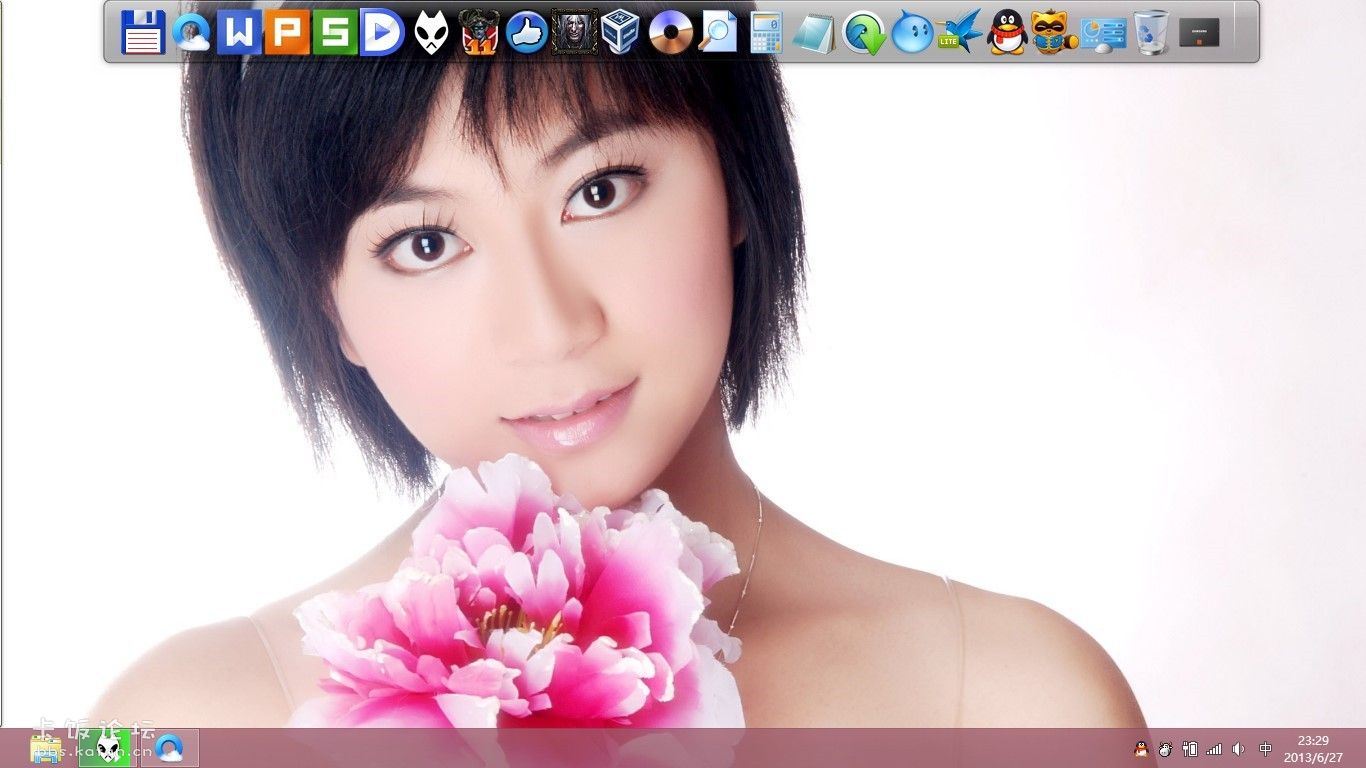Launch the Warcraft Lich King portrait icon
This screenshot has height=768, width=1366.
point(575,32)
